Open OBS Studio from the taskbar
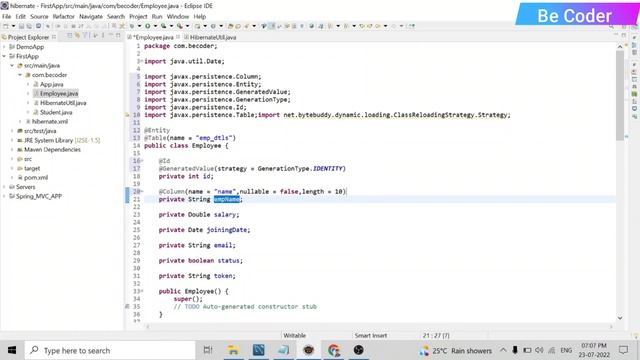Screen dimensions: 640x360 pos(358,350)
